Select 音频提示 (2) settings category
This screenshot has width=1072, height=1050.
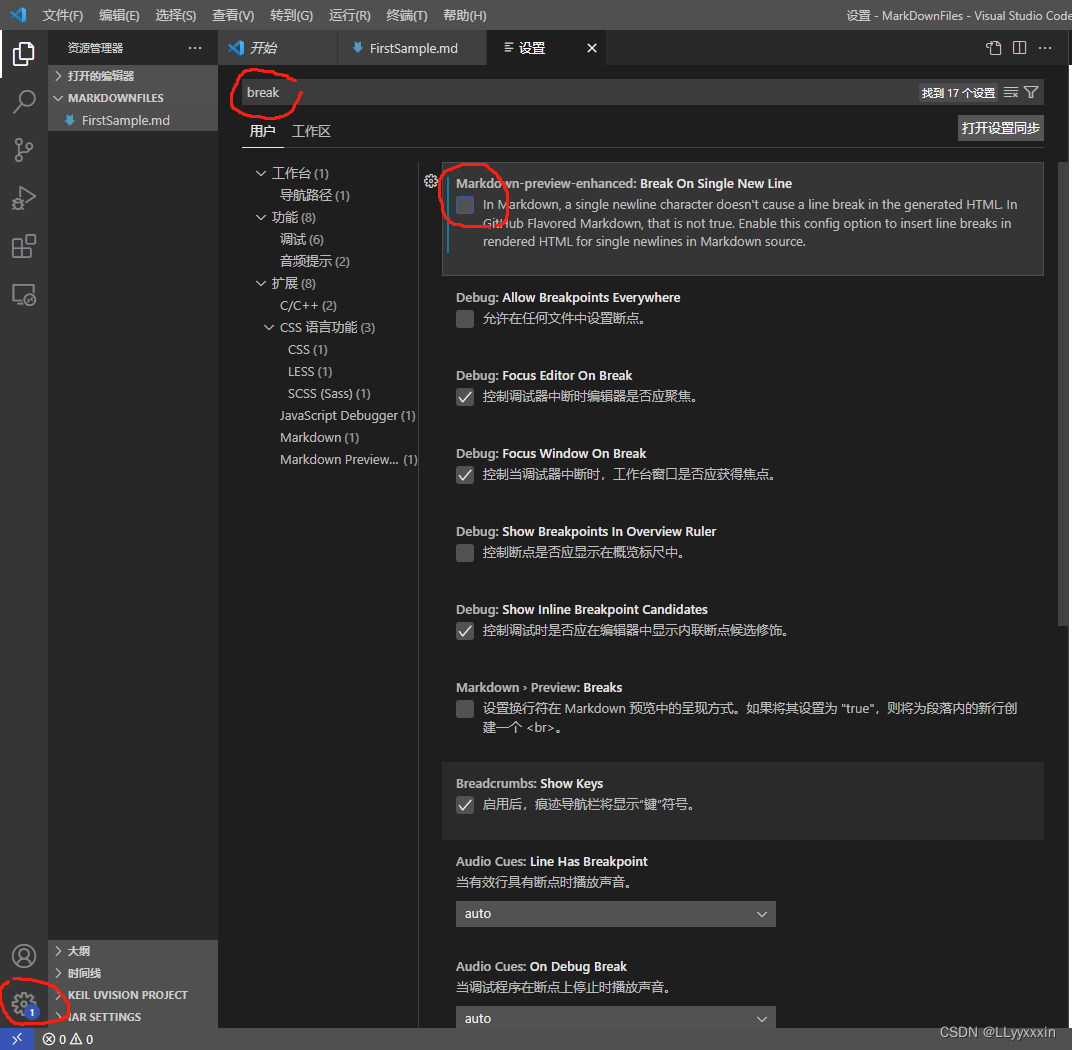point(314,261)
